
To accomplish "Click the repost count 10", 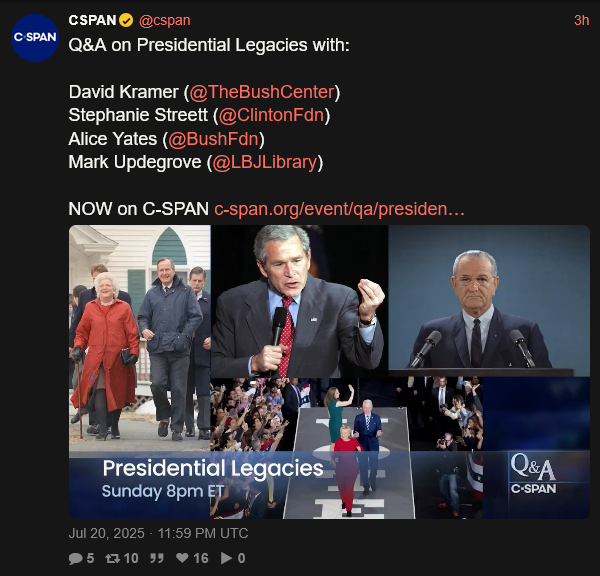I will tap(131, 558).
